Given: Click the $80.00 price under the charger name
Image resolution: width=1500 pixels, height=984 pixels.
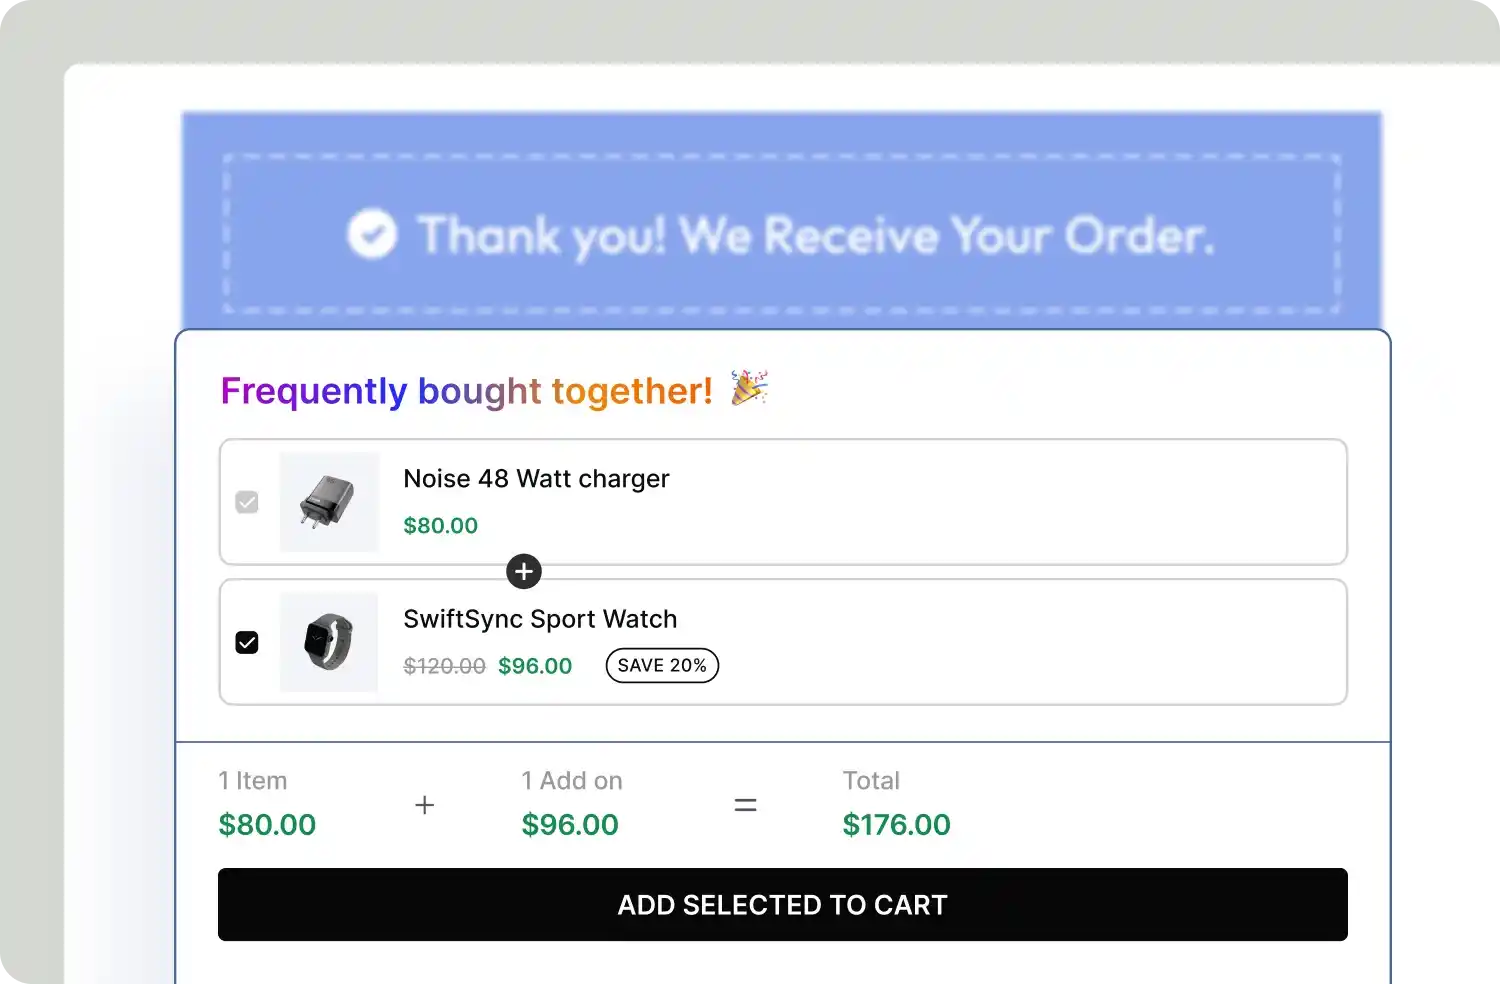Looking at the screenshot, I should (x=440, y=526).
